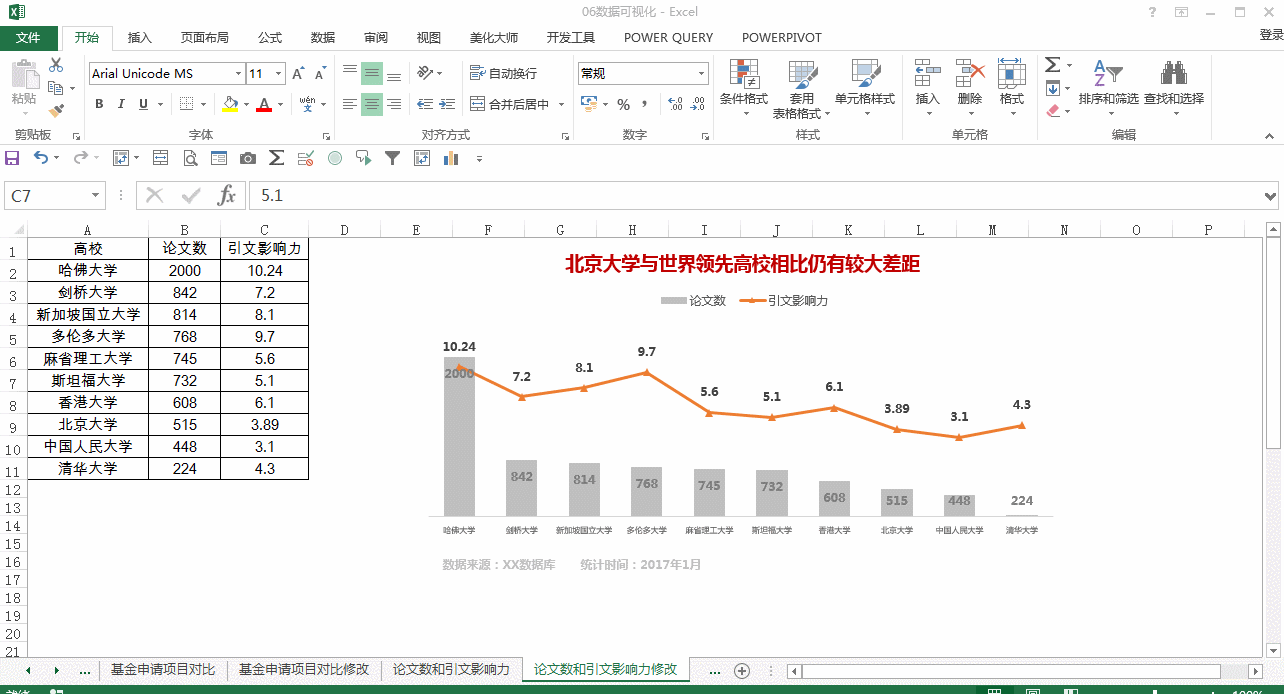The height and width of the screenshot is (694, 1284).
Task: Add a new sheet with plus button
Action: tap(741, 670)
